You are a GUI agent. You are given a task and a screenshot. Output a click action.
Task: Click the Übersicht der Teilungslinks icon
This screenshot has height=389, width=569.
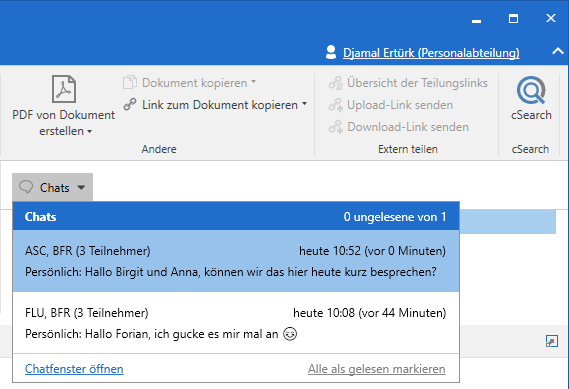click(336, 83)
